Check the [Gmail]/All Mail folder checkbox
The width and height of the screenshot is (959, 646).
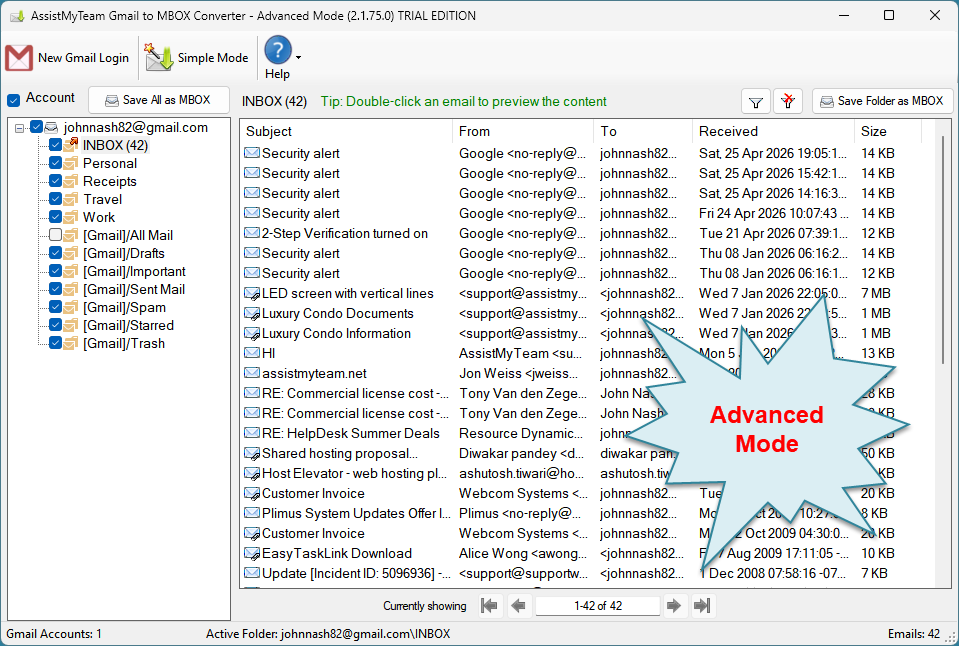pos(56,235)
